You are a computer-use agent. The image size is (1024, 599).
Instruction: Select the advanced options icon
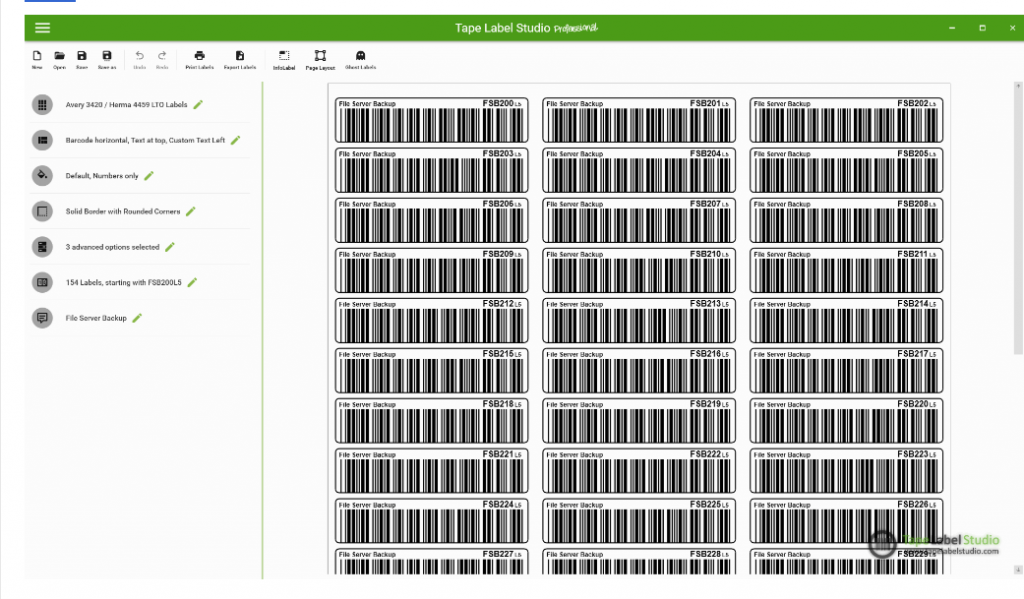point(42,247)
